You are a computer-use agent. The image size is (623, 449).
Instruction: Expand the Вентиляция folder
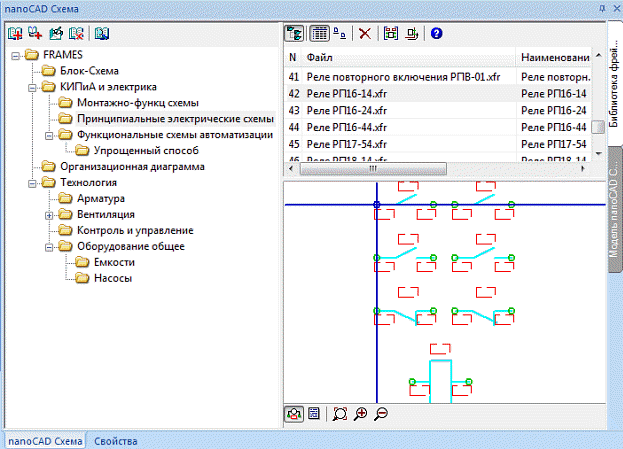[x=49, y=215]
